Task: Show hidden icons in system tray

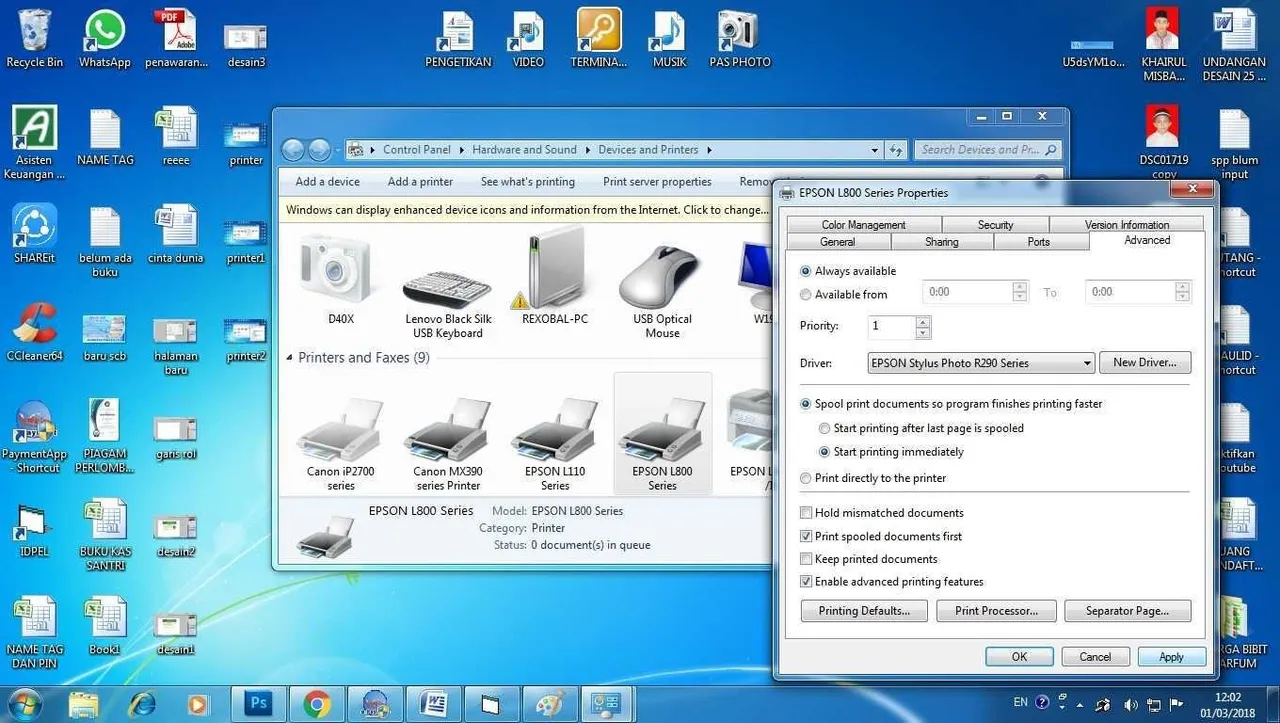Action: pyautogui.click(x=1081, y=703)
